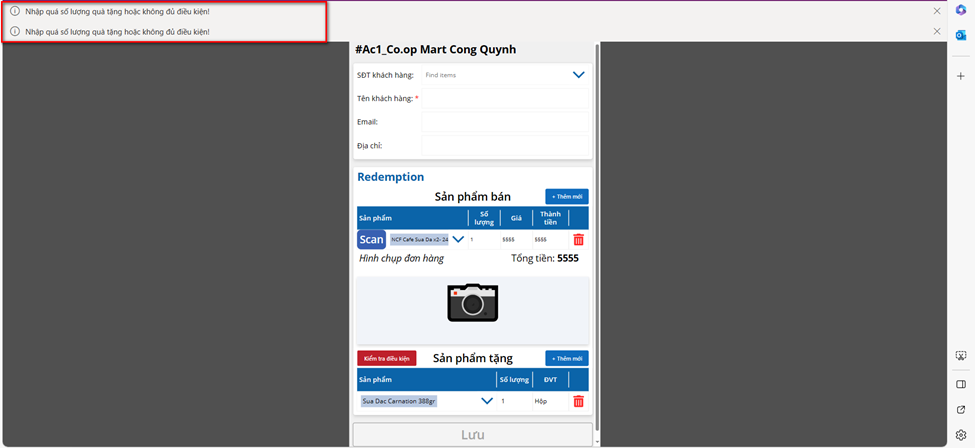Viewport: 975px width, 448px height.
Task: Click the info icon of first notification
Action: tap(15, 11)
